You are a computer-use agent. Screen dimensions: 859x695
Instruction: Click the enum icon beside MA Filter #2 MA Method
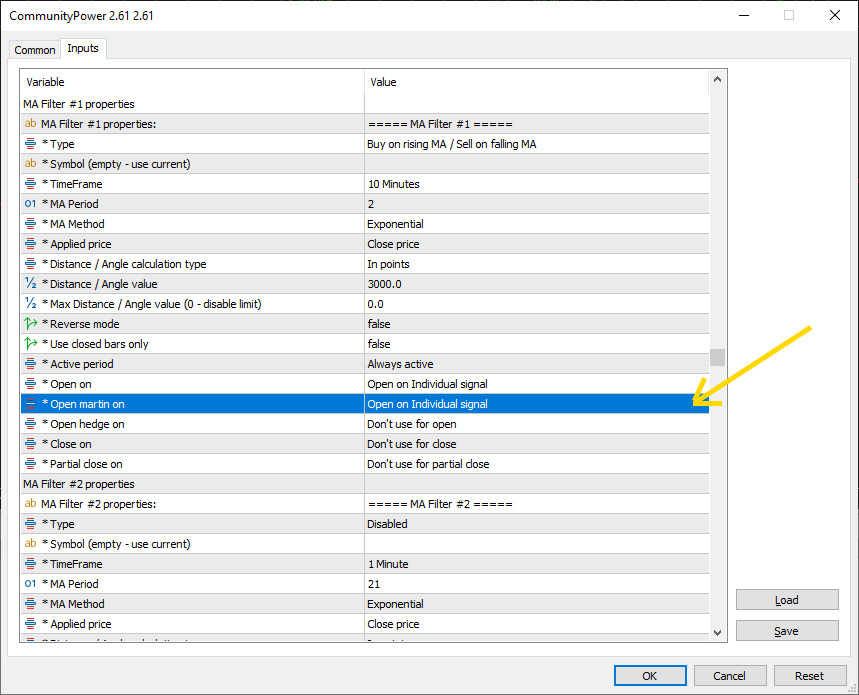tap(31, 604)
